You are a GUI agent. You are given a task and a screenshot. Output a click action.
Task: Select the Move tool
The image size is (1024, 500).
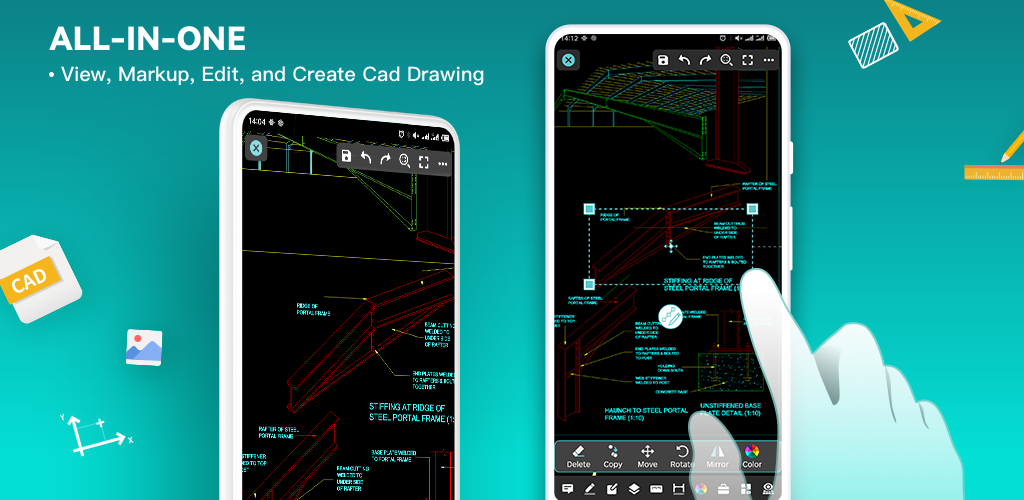[x=647, y=456]
